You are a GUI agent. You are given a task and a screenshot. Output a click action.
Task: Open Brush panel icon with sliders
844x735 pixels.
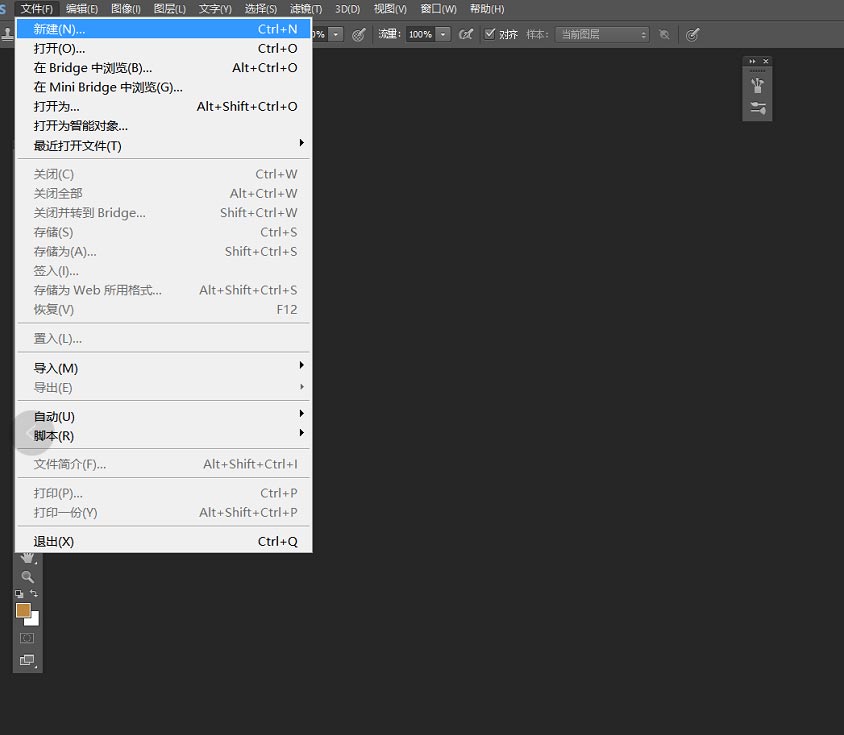point(757,108)
